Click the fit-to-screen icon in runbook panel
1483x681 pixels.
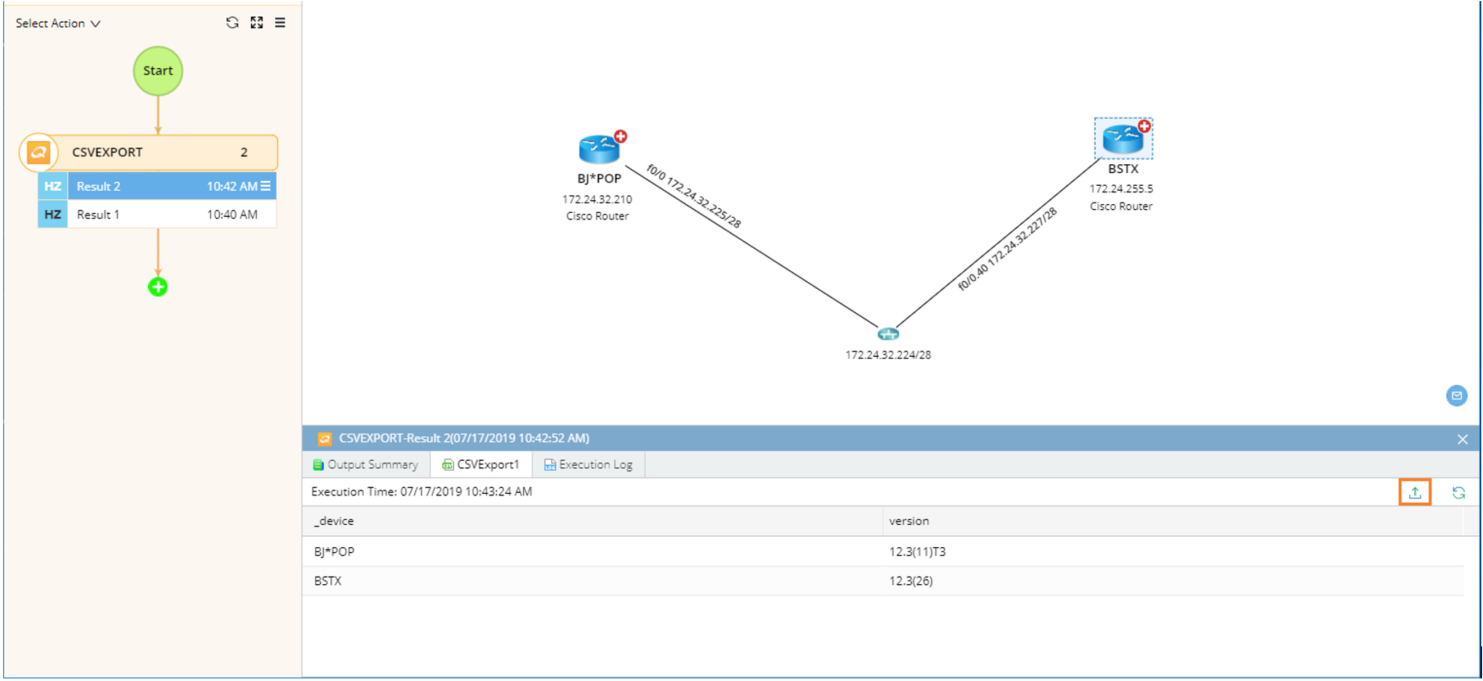tap(257, 23)
